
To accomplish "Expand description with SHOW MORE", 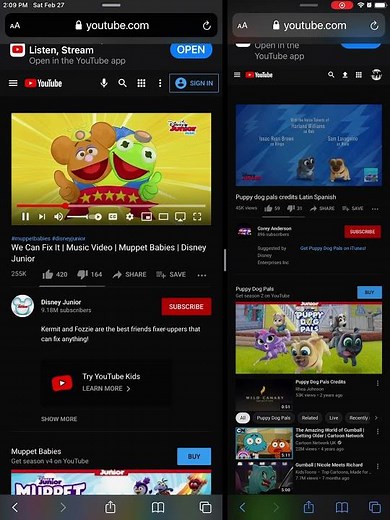I will pos(59,419).
